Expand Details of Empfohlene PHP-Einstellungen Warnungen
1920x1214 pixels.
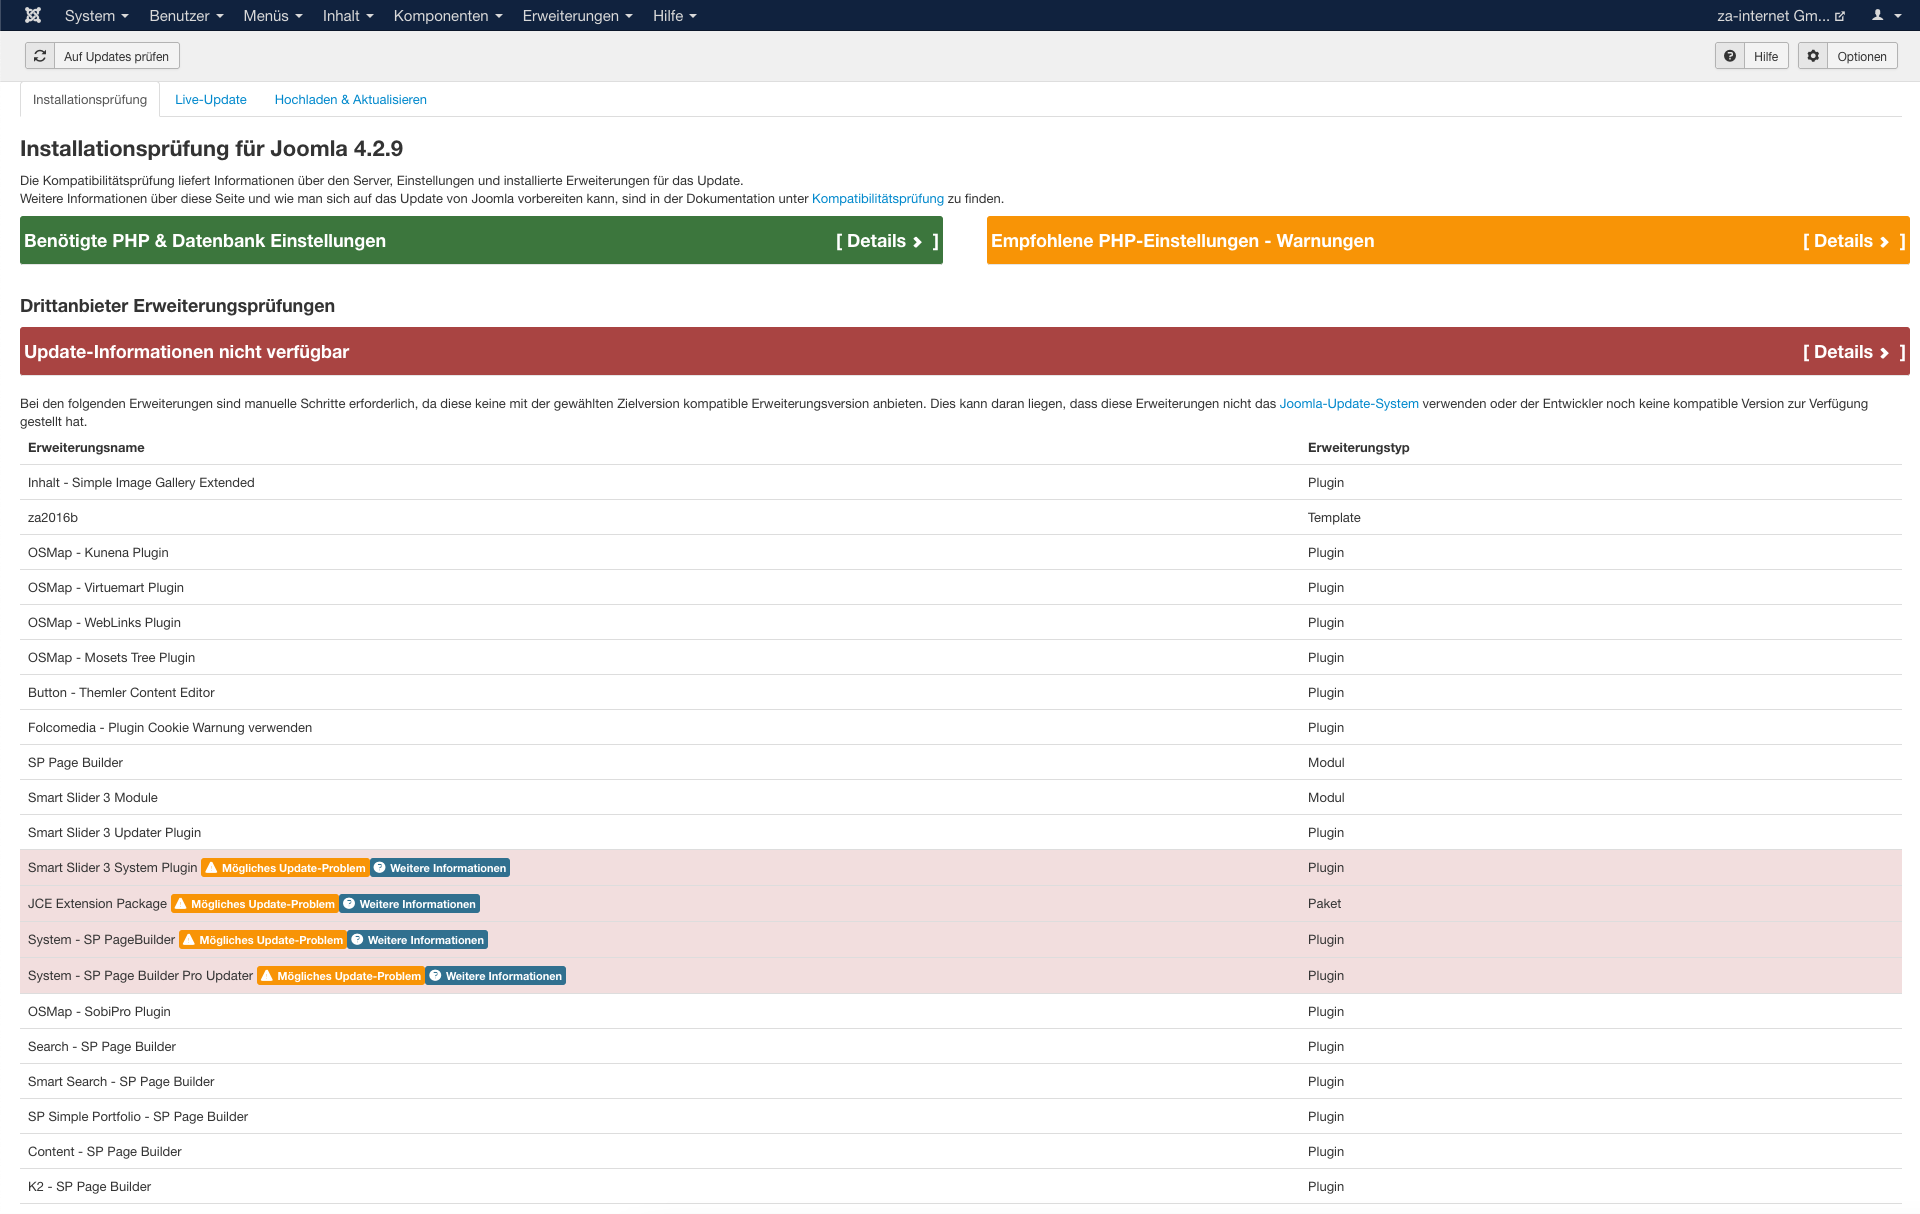pyautogui.click(x=1854, y=241)
